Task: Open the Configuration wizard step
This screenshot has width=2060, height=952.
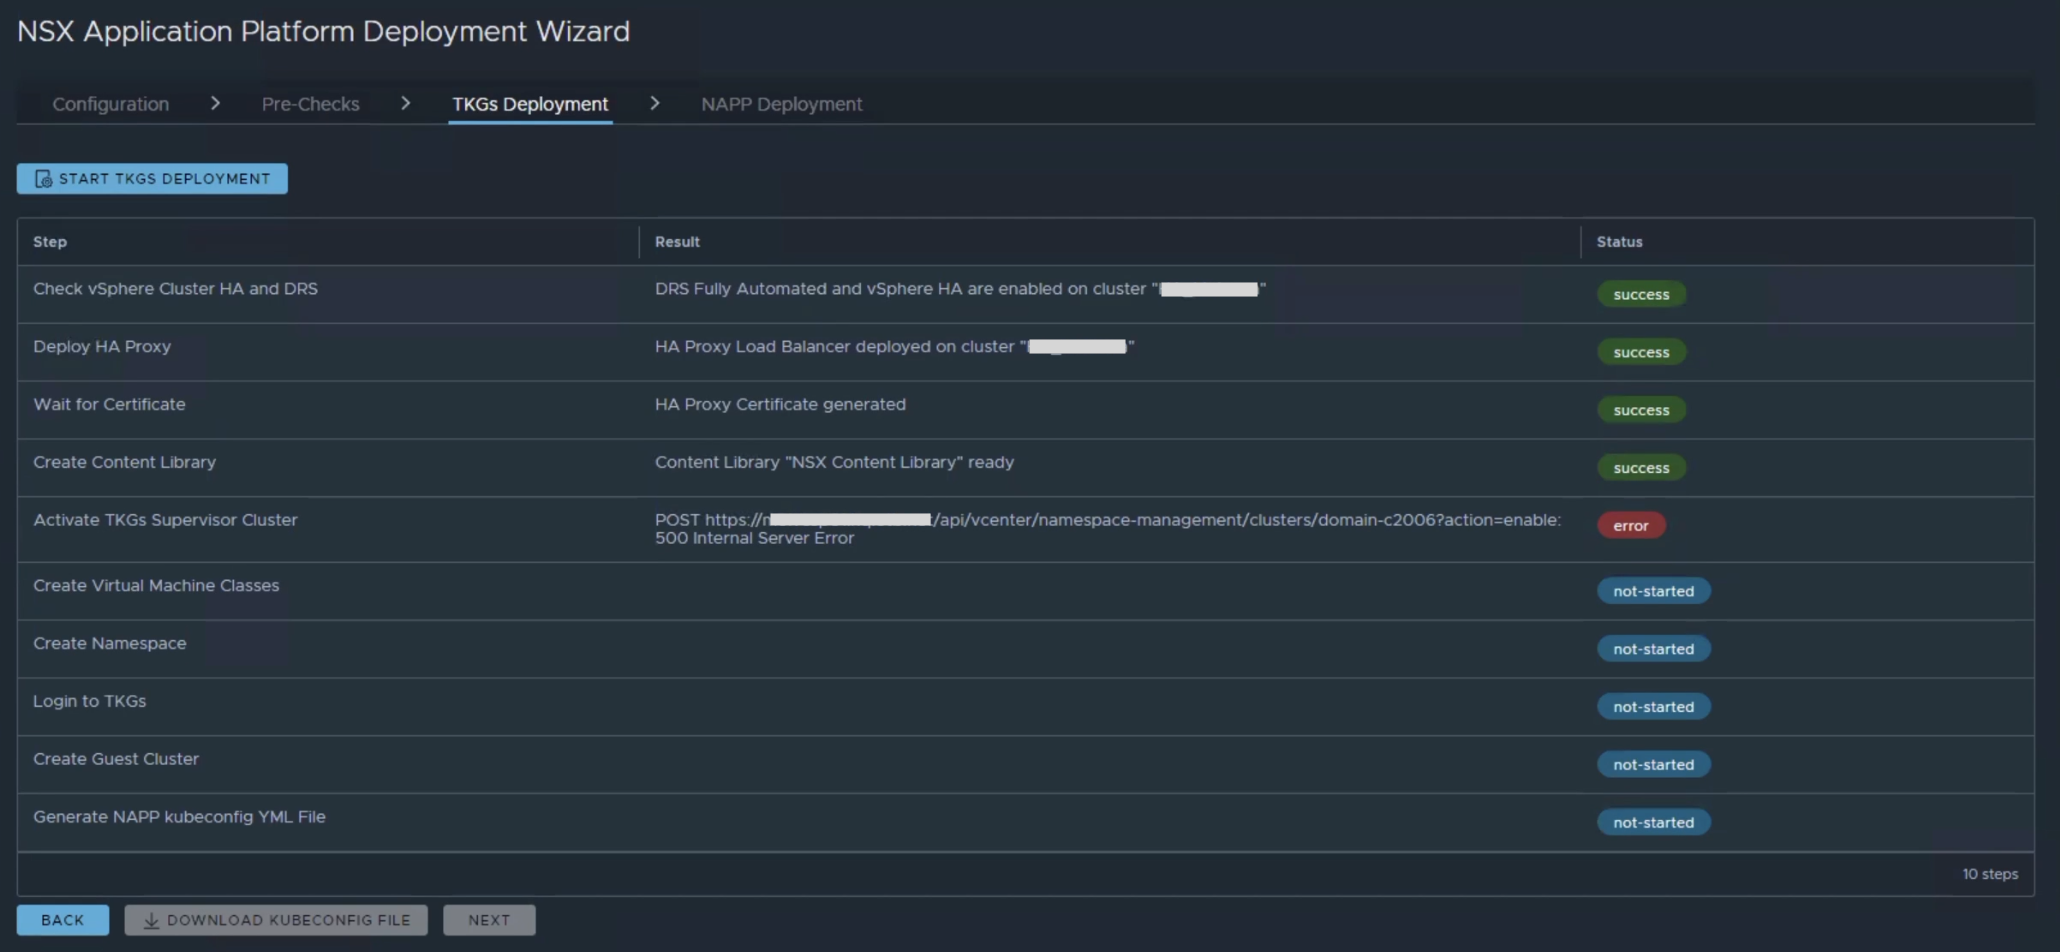Action: coord(111,104)
